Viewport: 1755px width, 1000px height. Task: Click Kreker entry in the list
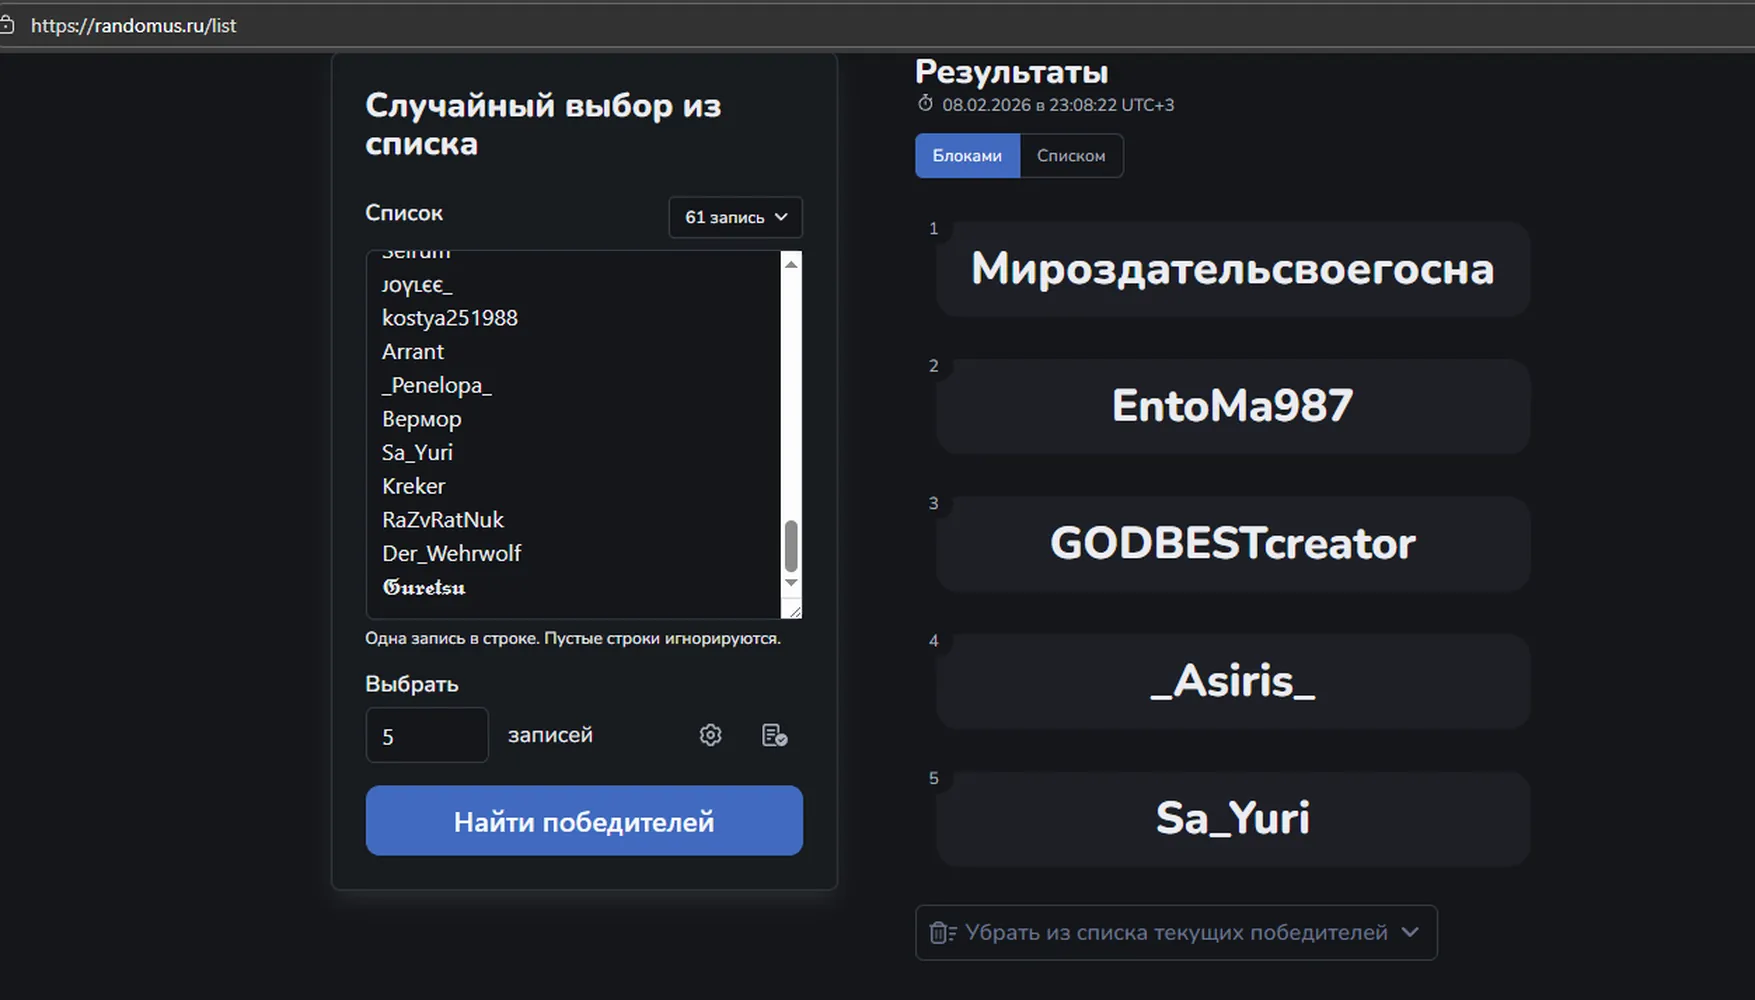point(414,486)
